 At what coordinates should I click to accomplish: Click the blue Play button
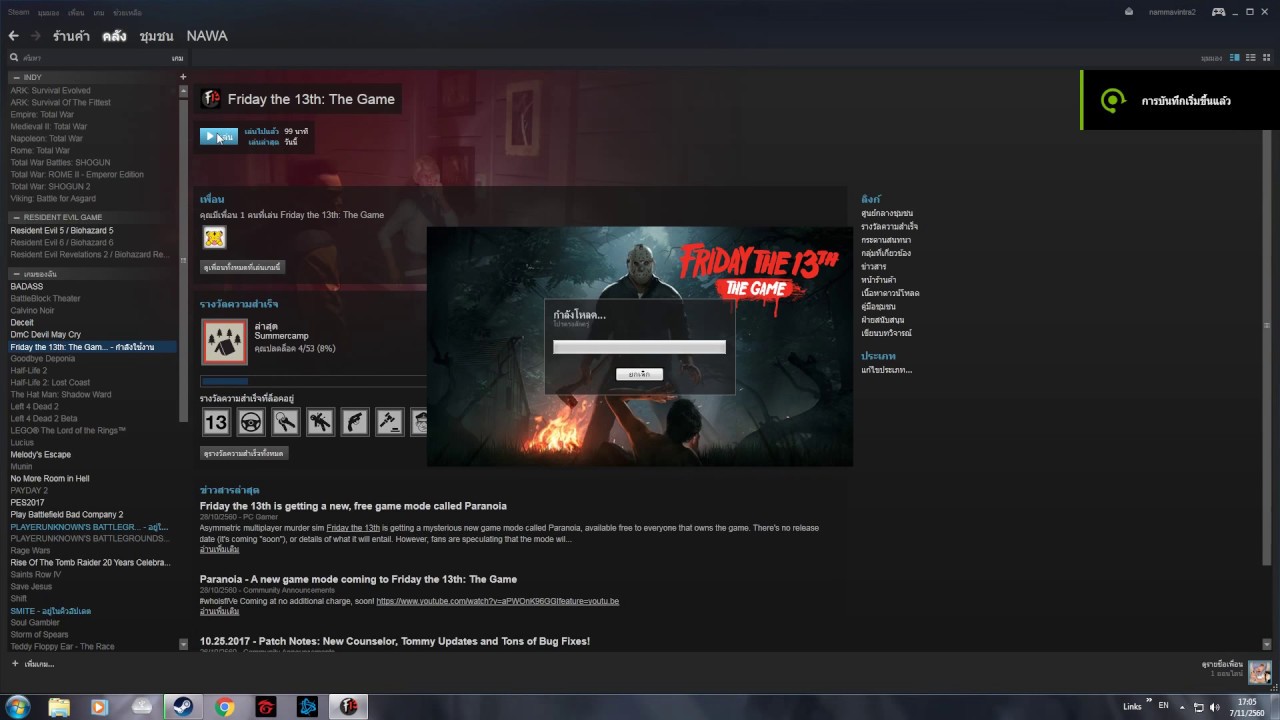(219, 137)
